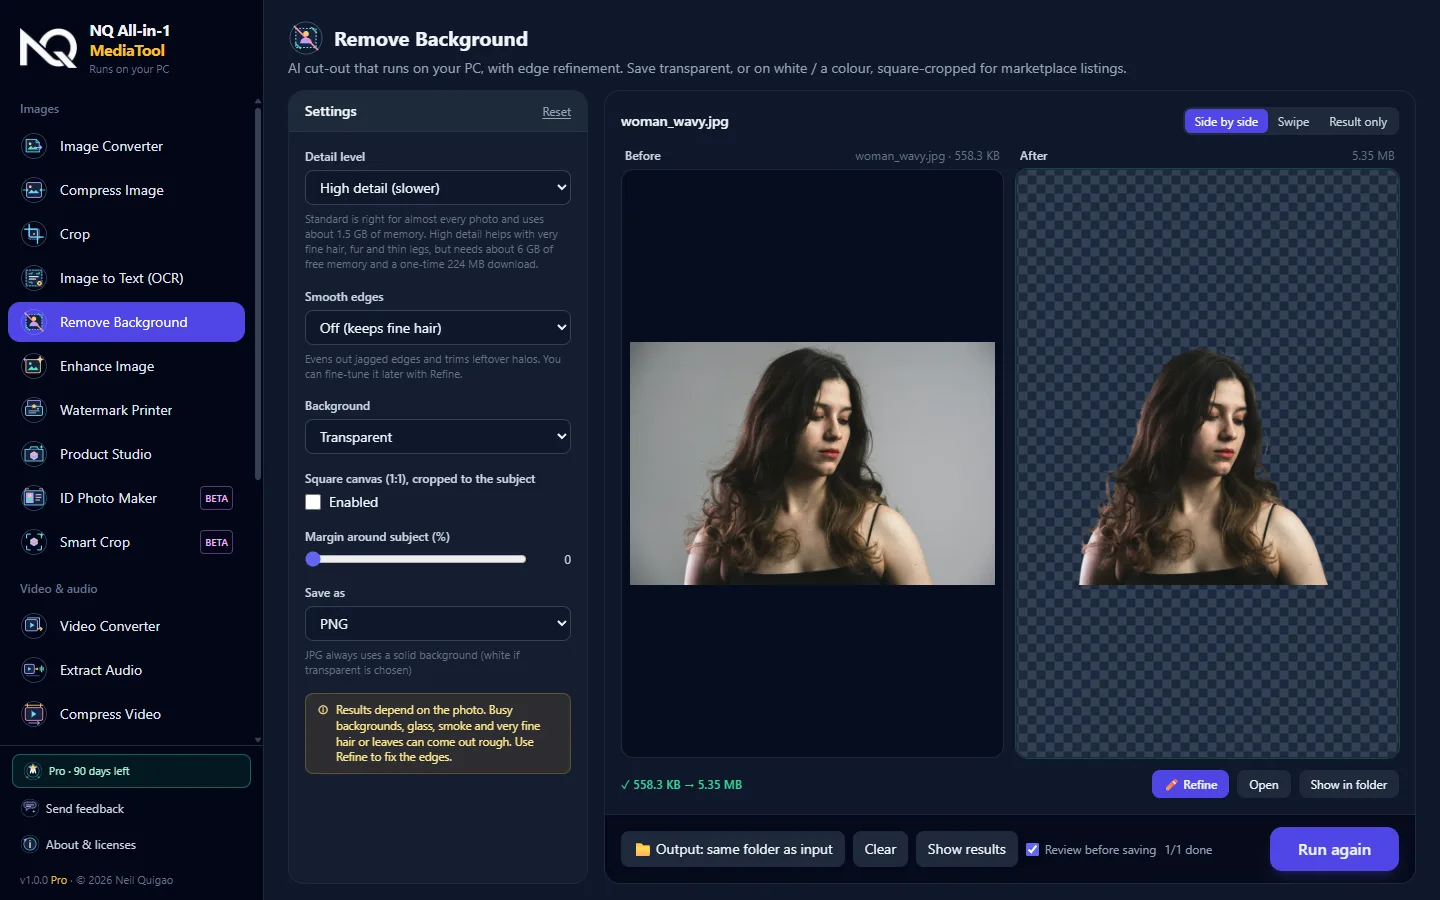The height and width of the screenshot is (900, 1440).
Task: Click Output: same folder as input
Action: 733,849
